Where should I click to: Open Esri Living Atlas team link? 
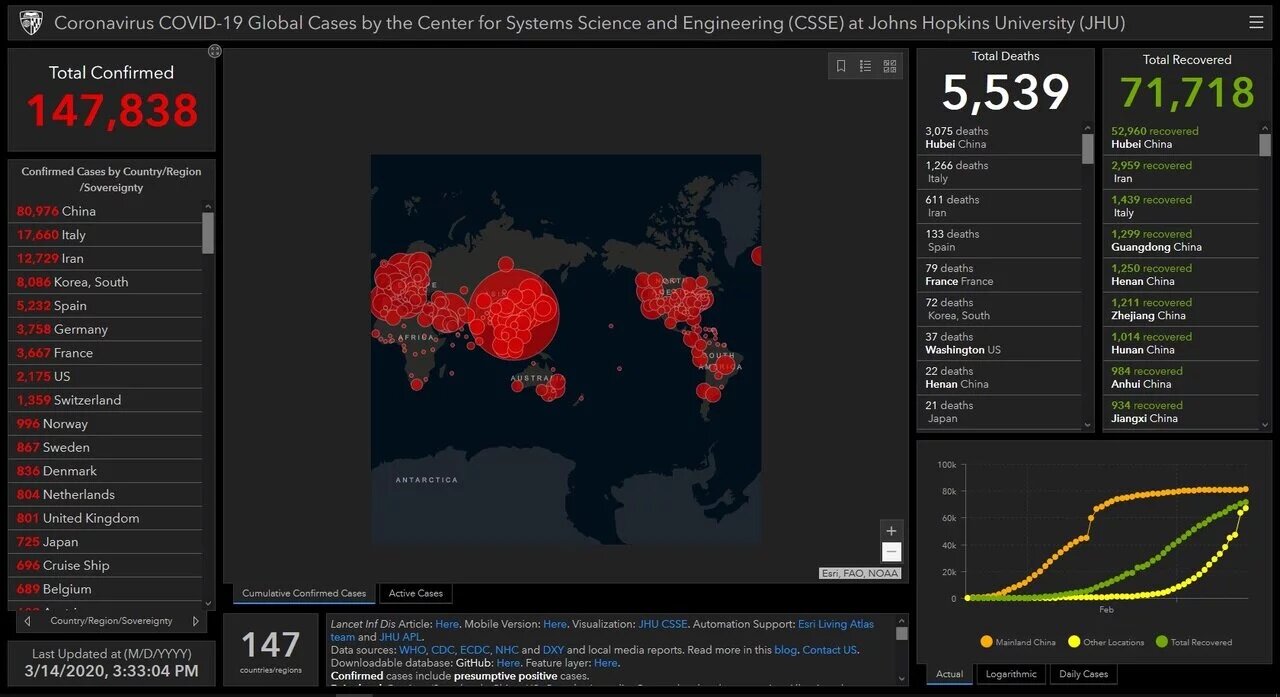click(836, 624)
